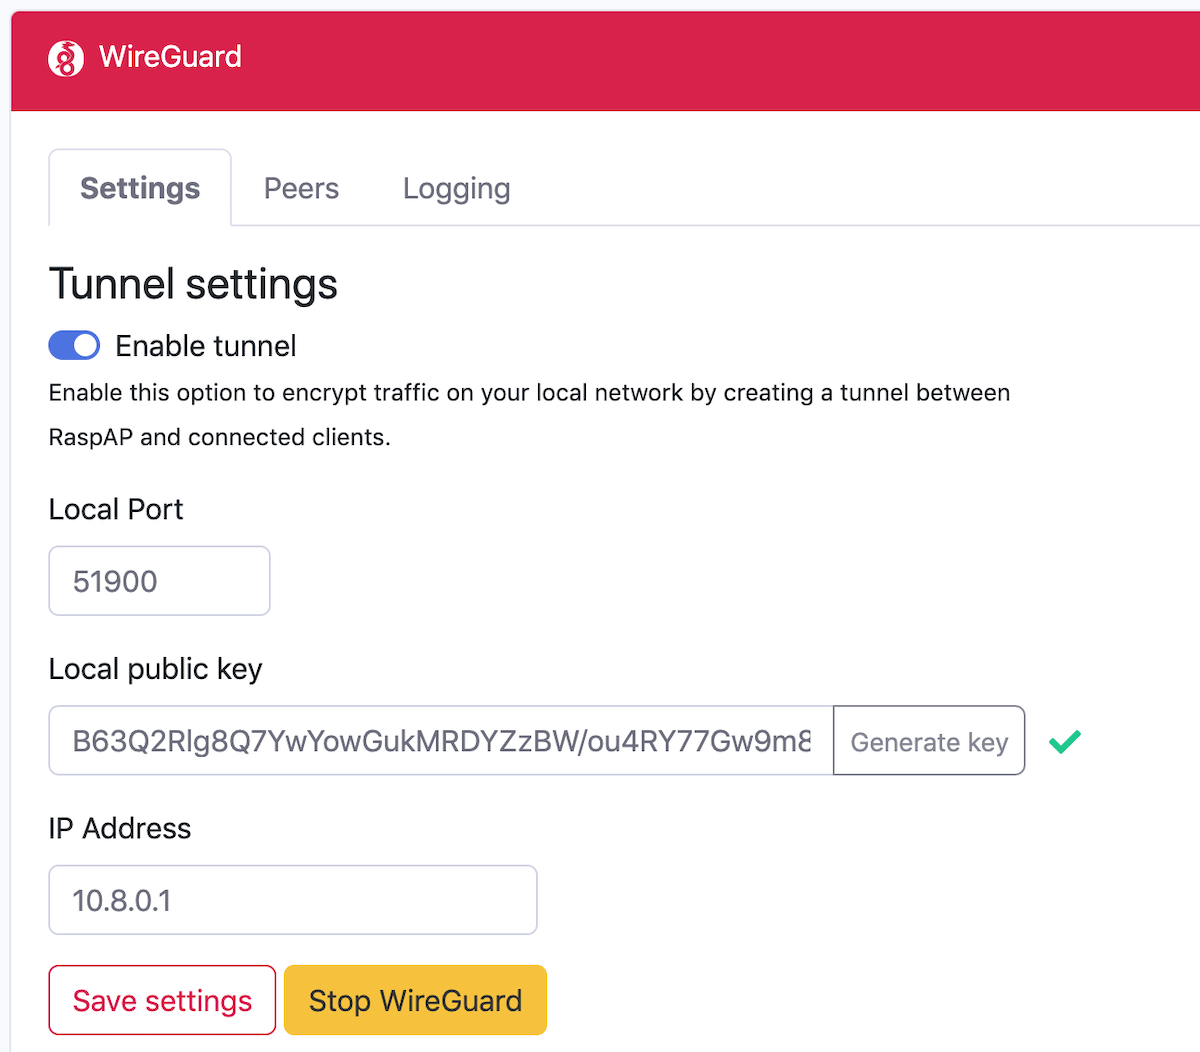
Task: Select the Local public key text field
Action: 440,741
